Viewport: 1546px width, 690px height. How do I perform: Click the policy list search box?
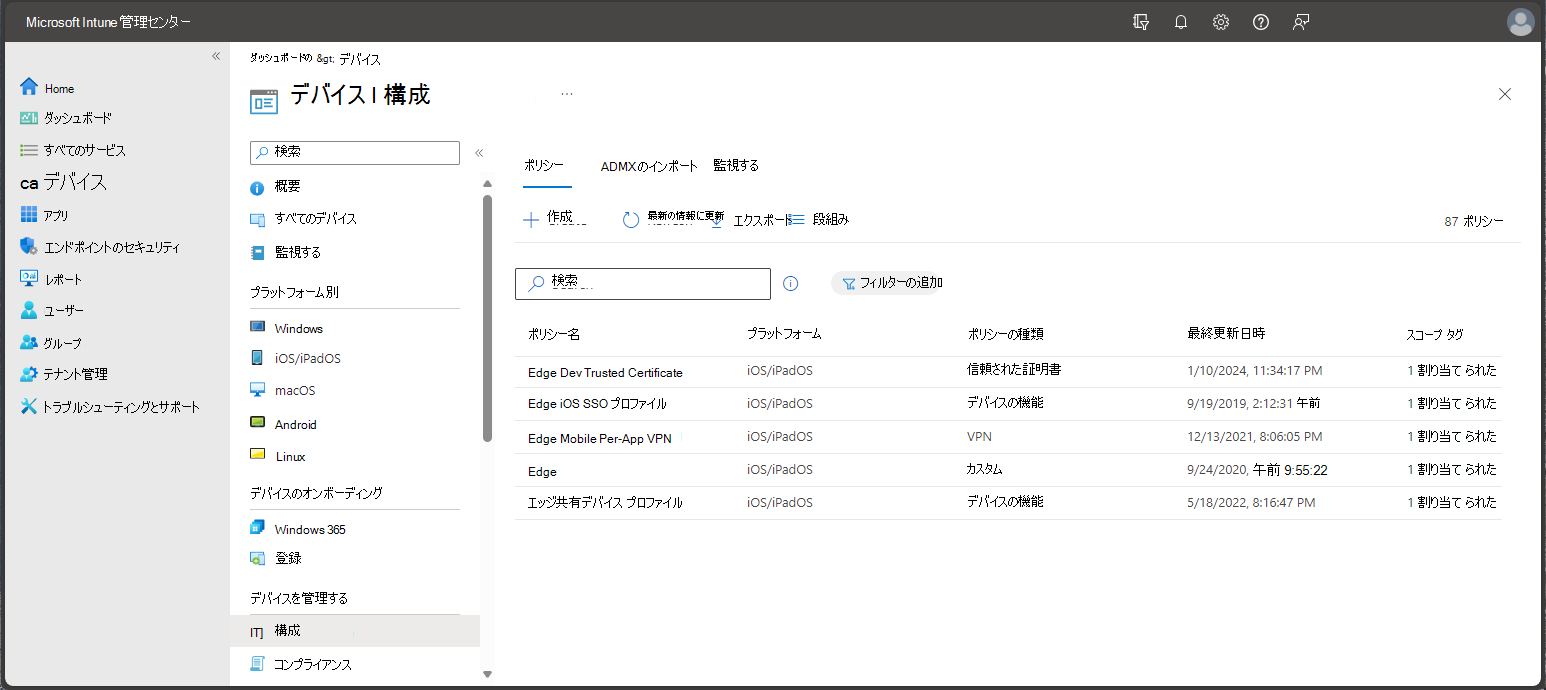coord(643,284)
